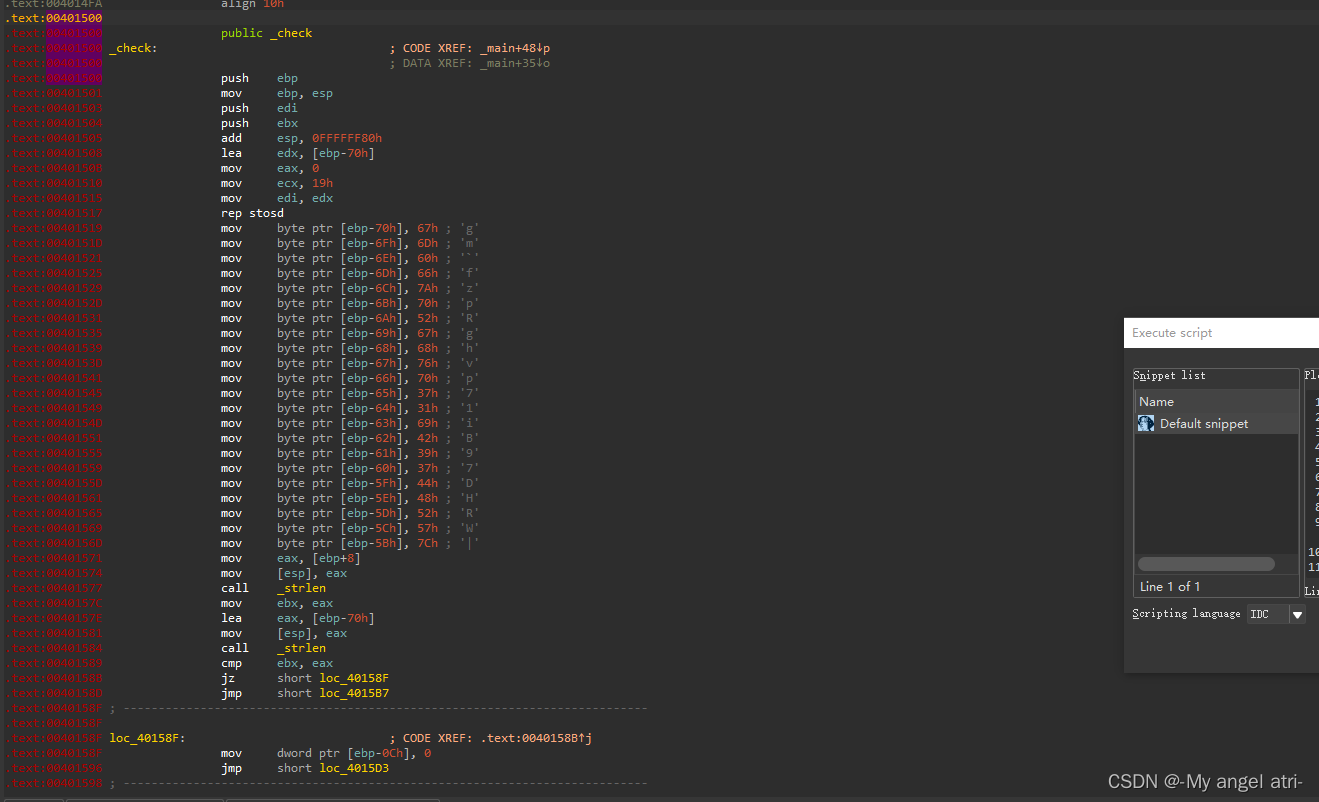The width and height of the screenshot is (1319, 802).
Task: Click the byte move line commented 'z'
Action: click(x=350, y=288)
